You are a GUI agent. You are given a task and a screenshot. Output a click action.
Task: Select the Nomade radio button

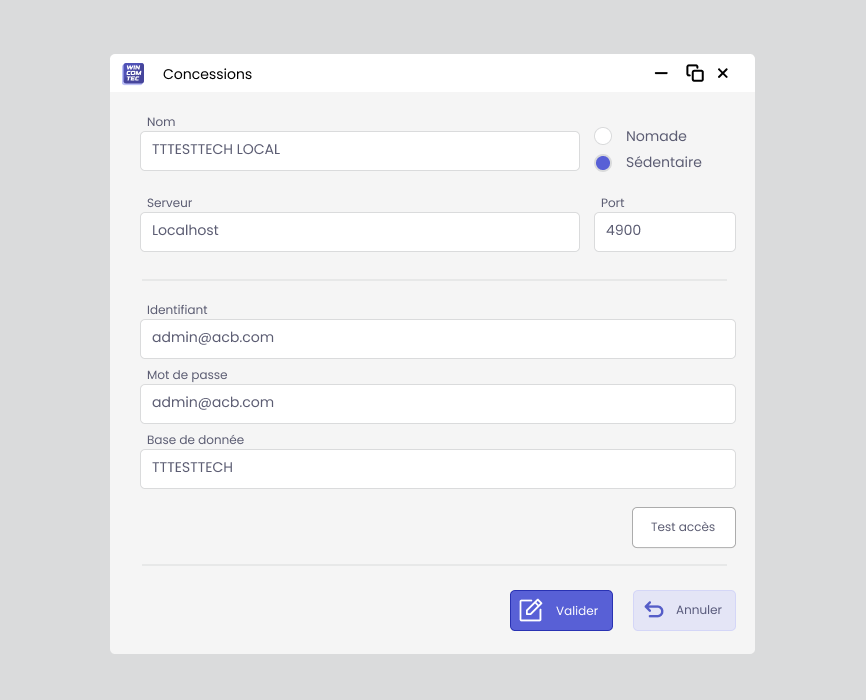(603, 136)
